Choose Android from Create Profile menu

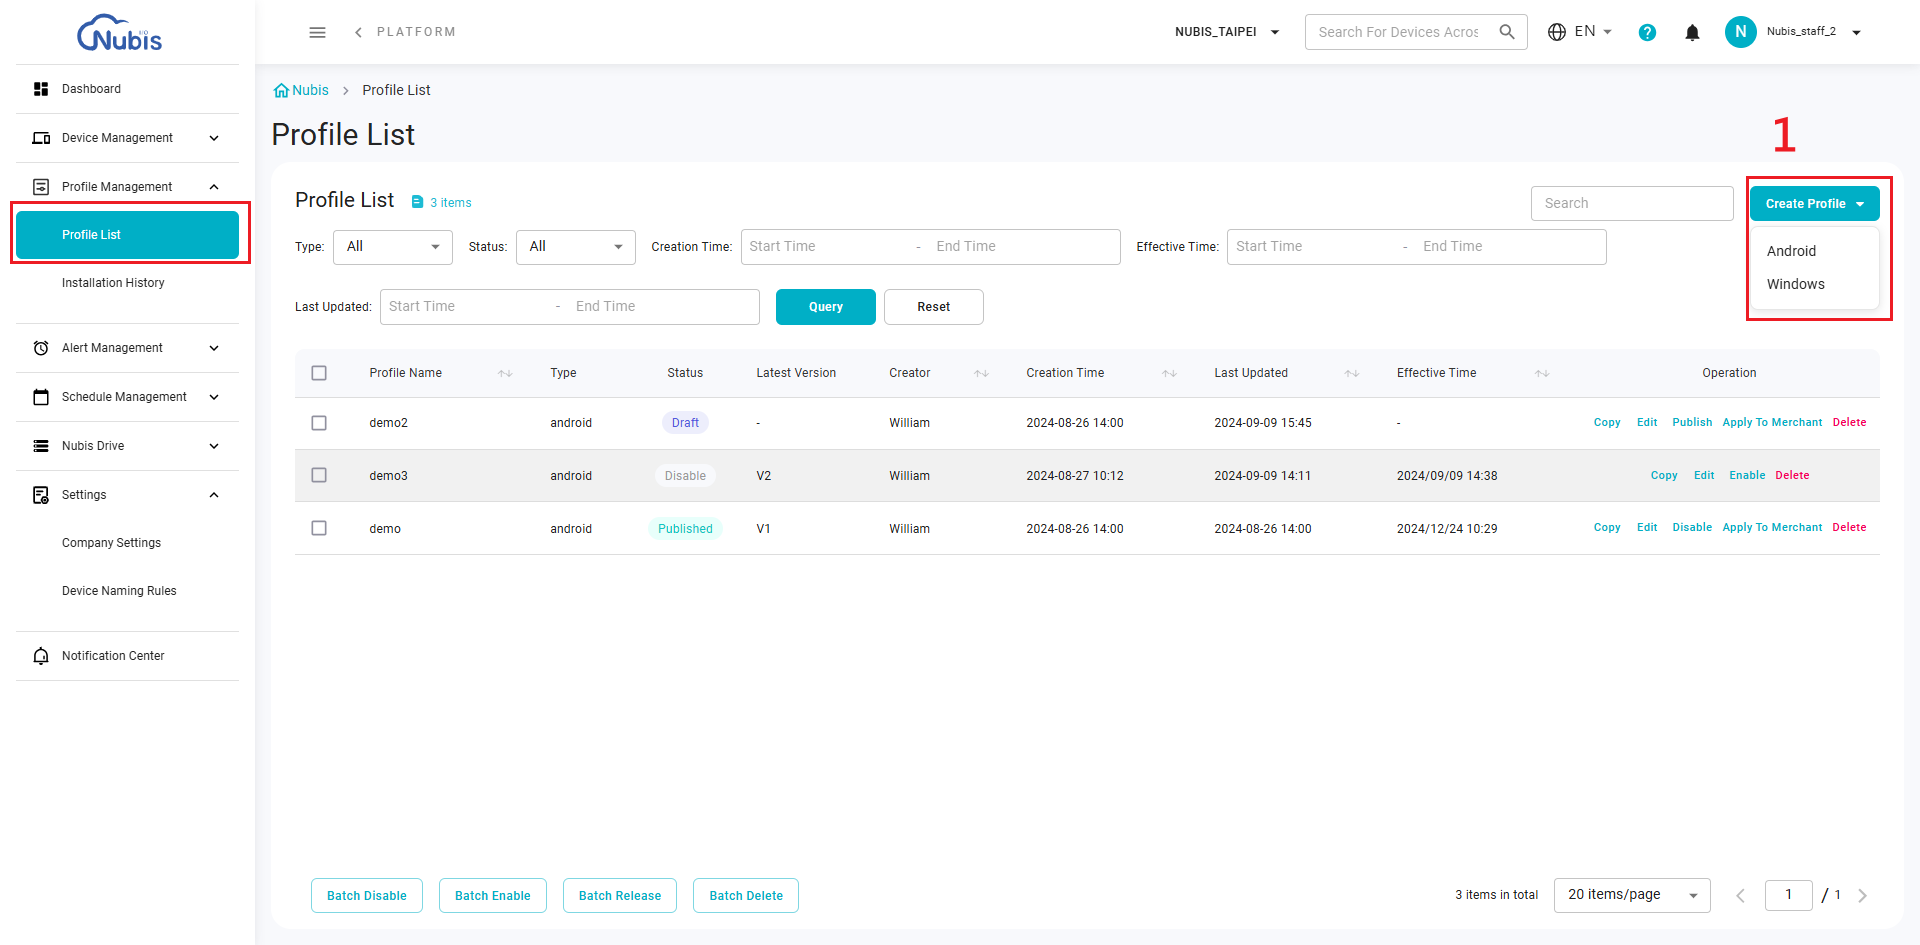click(1791, 251)
